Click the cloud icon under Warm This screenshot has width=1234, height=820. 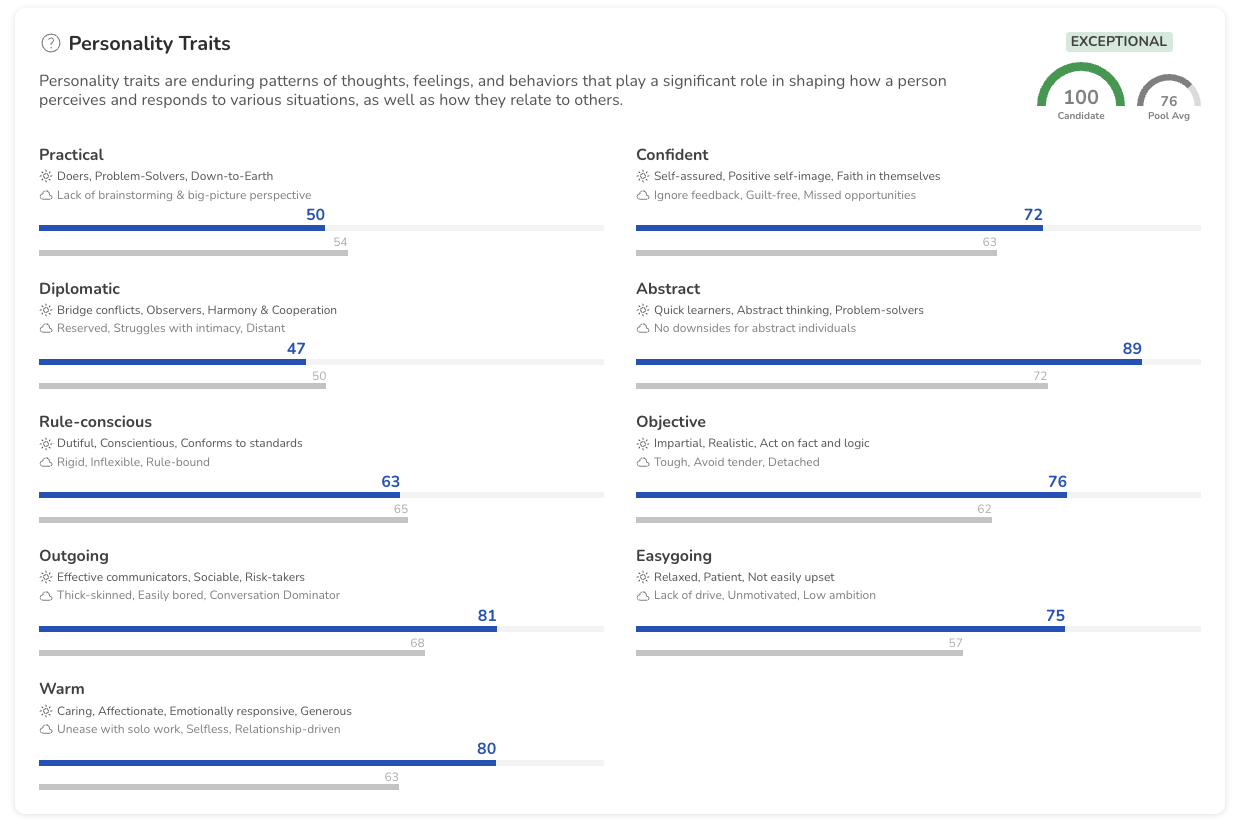click(45, 730)
